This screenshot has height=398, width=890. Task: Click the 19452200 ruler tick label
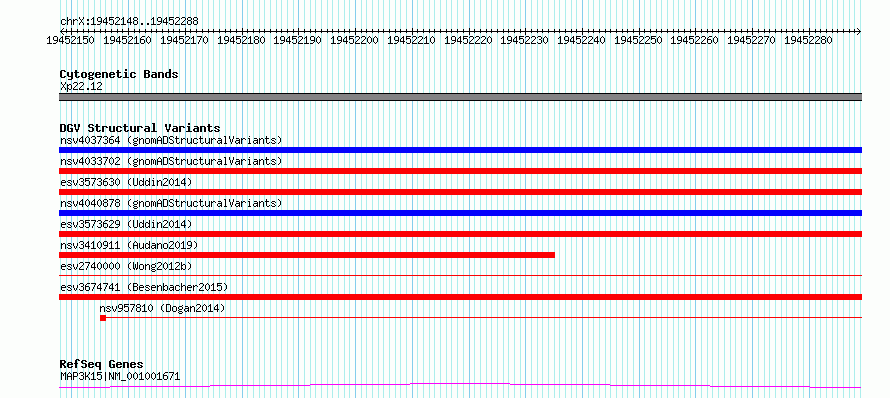pos(354,40)
